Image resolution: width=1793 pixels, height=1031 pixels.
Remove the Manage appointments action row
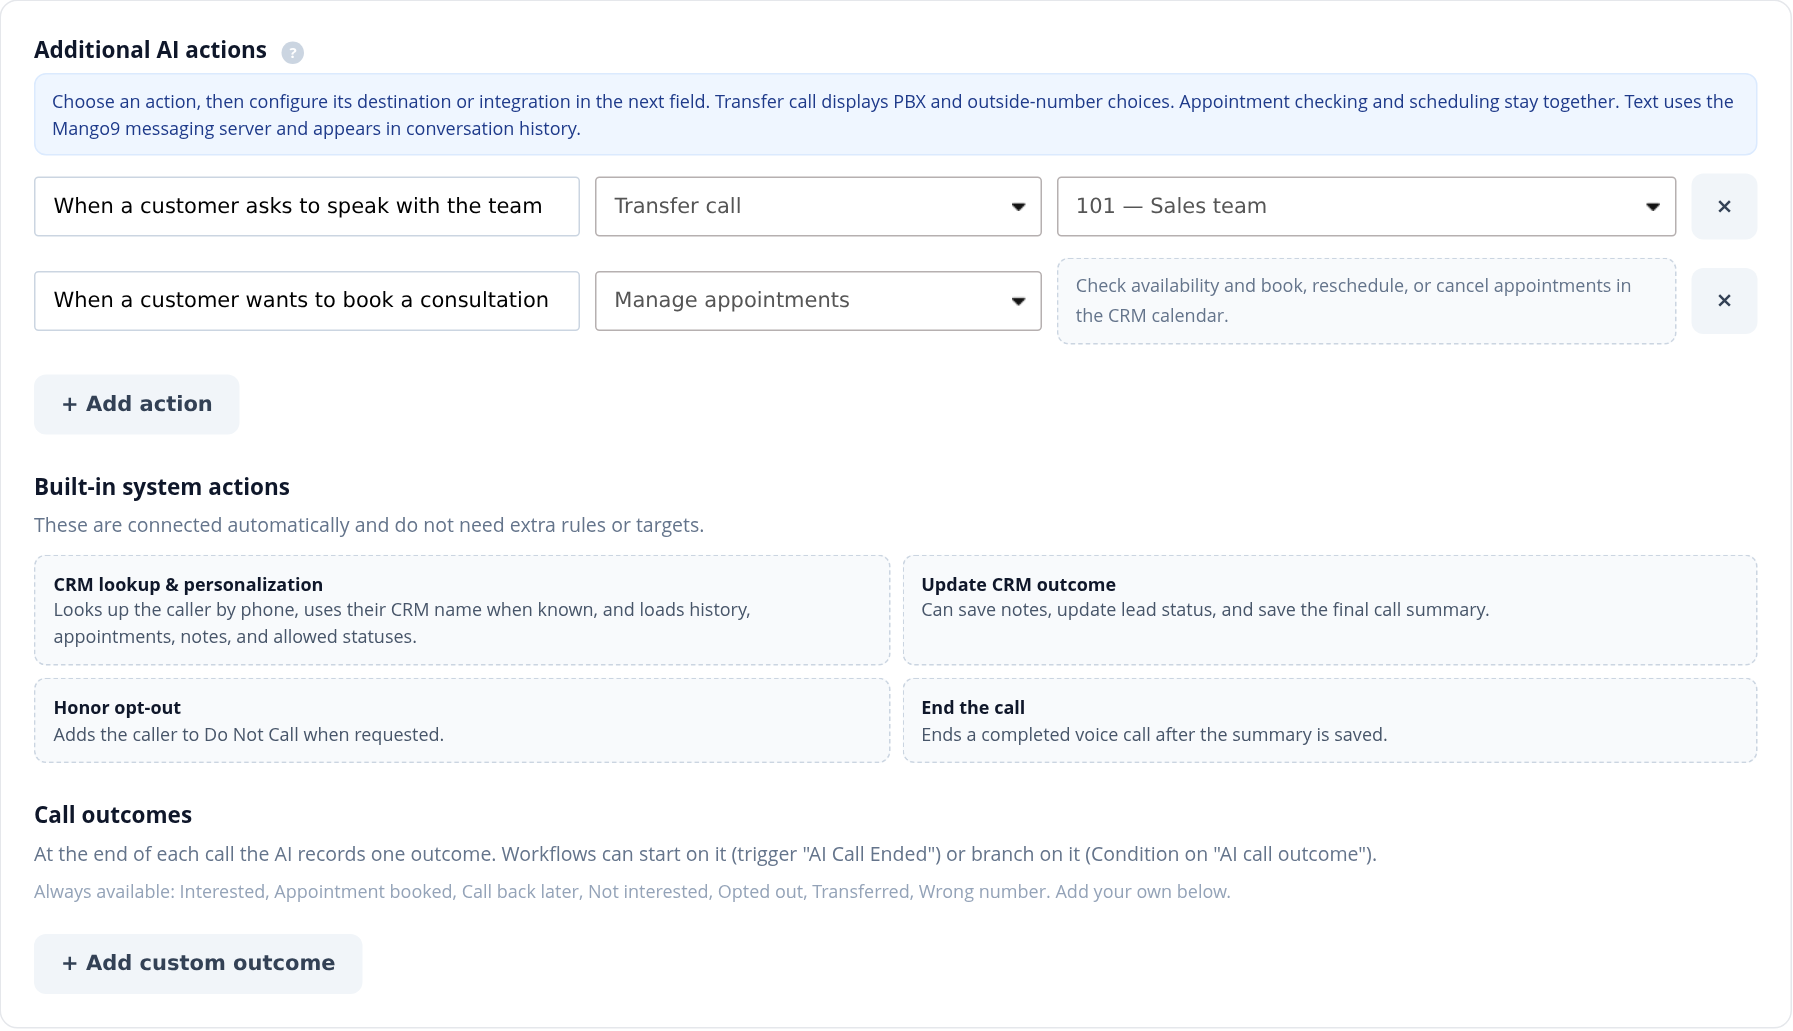pos(1724,300)
